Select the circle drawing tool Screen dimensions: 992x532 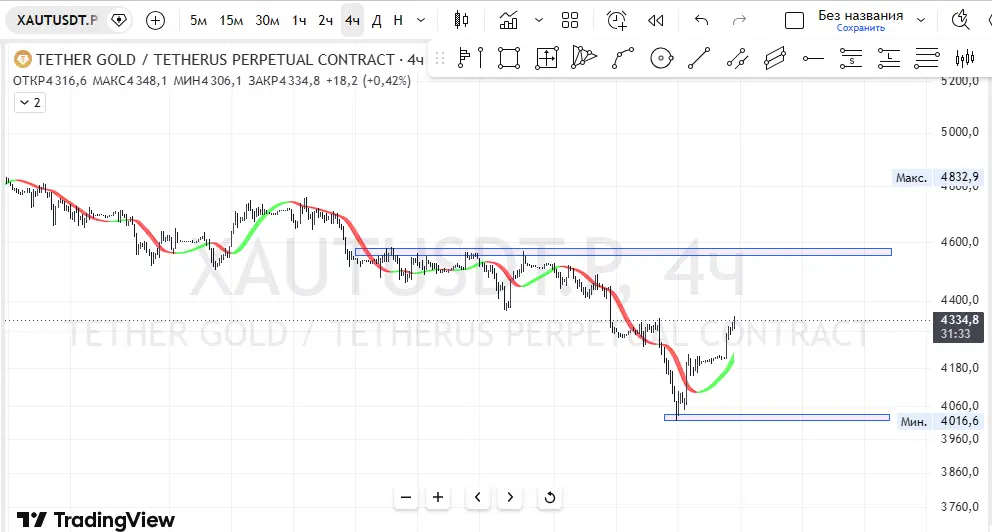(x=661, y=58)
